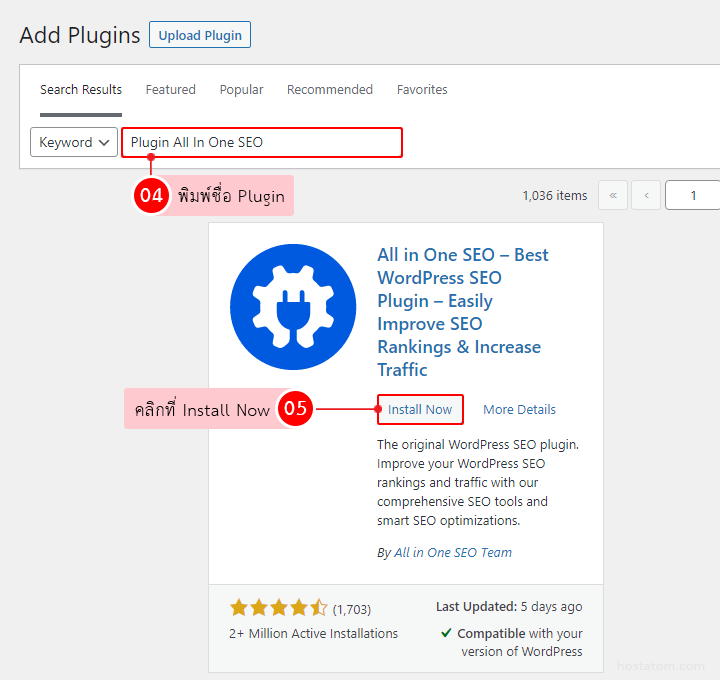The image size is (720, 680).
Task: Focus the plugin search text field
Action: (262, 142)
